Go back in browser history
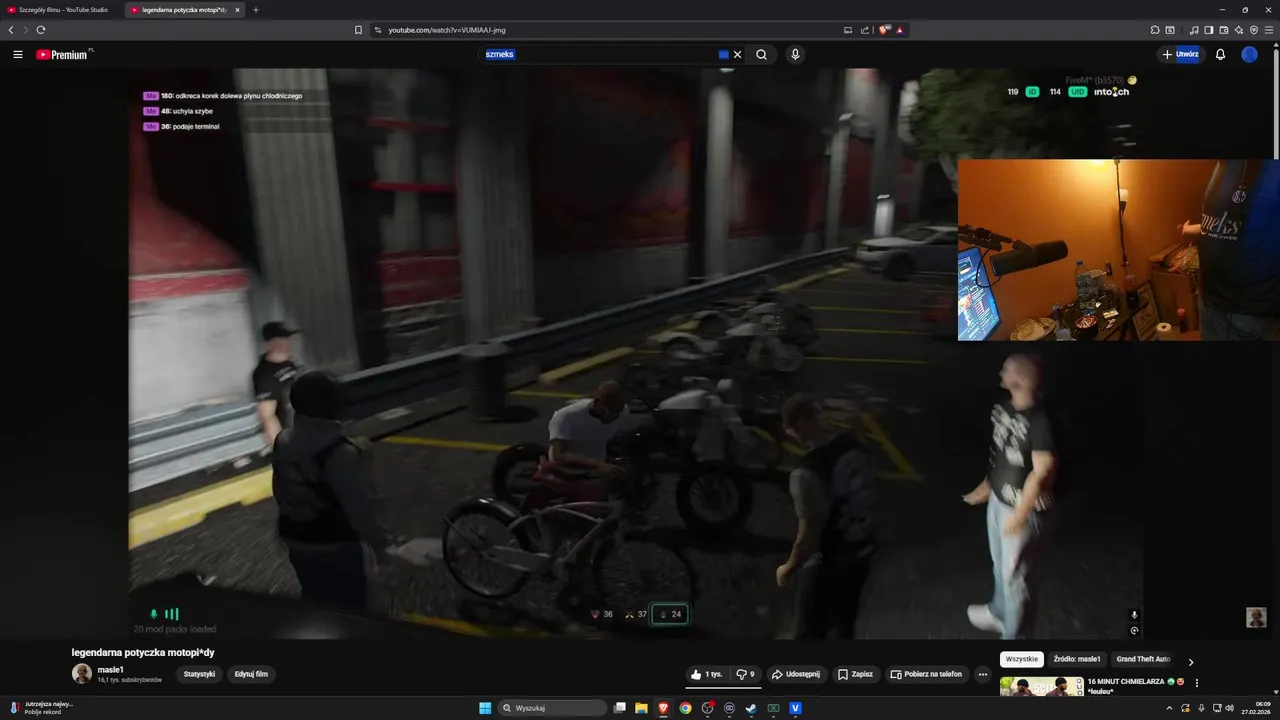 [x=11, y=30]
